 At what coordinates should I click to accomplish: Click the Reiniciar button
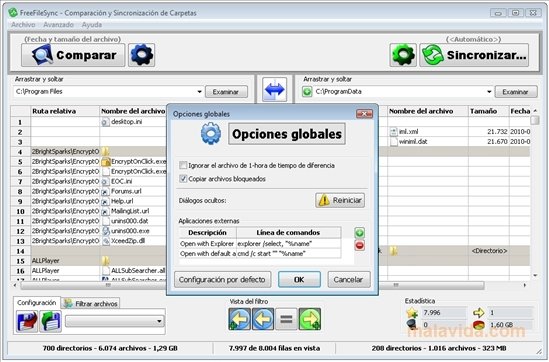pyautogui.click(x=340, y=200)
